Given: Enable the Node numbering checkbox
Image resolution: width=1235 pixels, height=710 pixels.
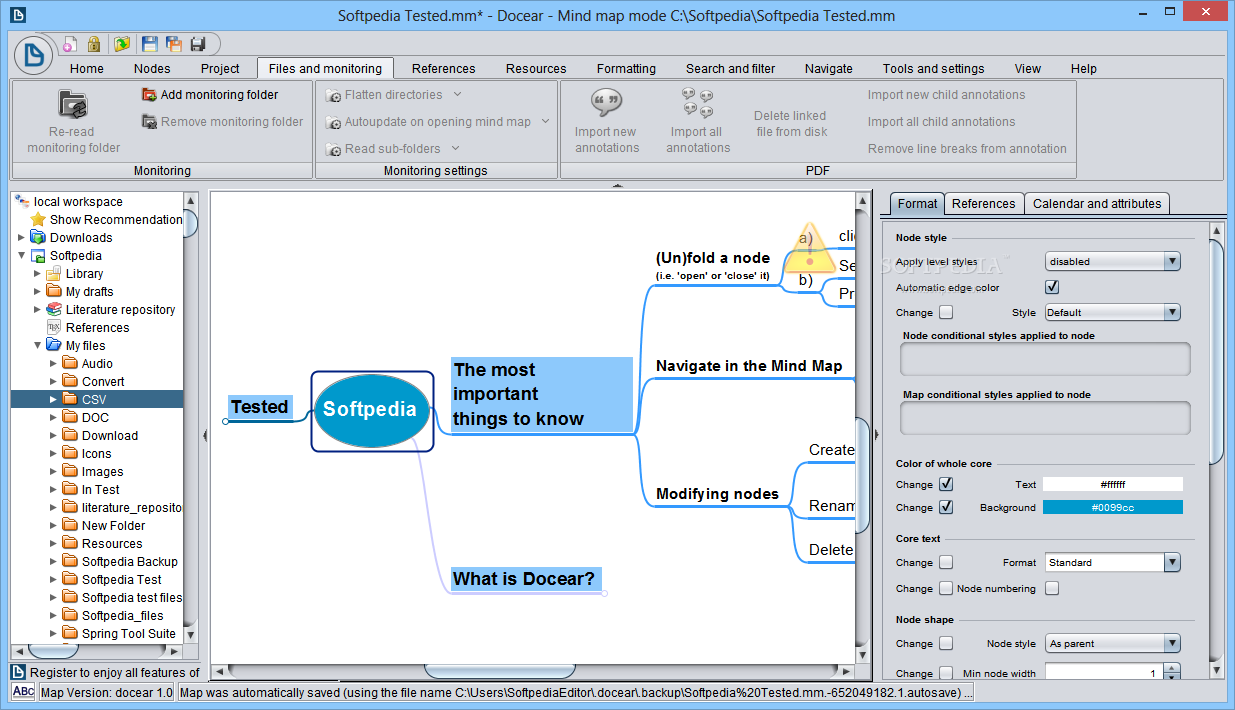Looking at the screenshot, I should tap(1052, 588).
